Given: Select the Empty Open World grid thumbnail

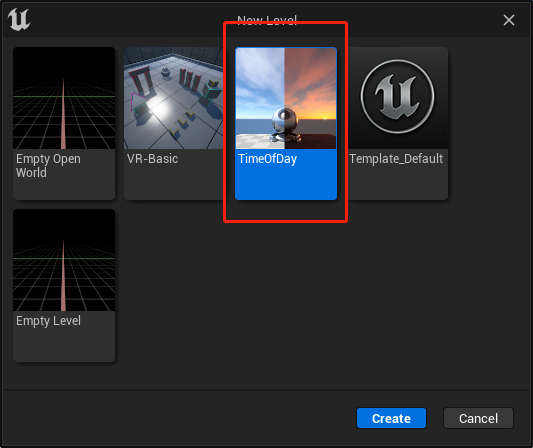Looking at the screenshot, I should click(x=64, y=98).
